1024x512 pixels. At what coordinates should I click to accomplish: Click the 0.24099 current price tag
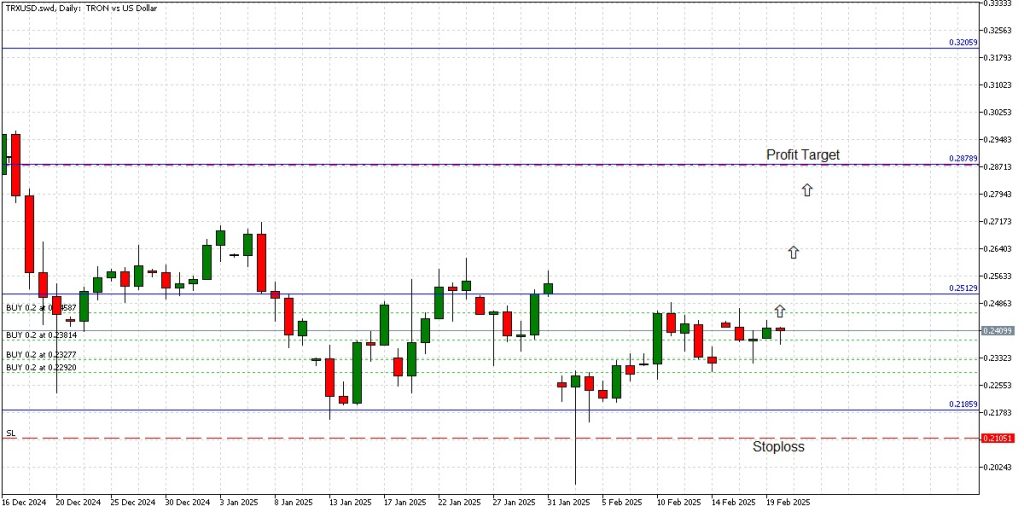click(996, 330)
